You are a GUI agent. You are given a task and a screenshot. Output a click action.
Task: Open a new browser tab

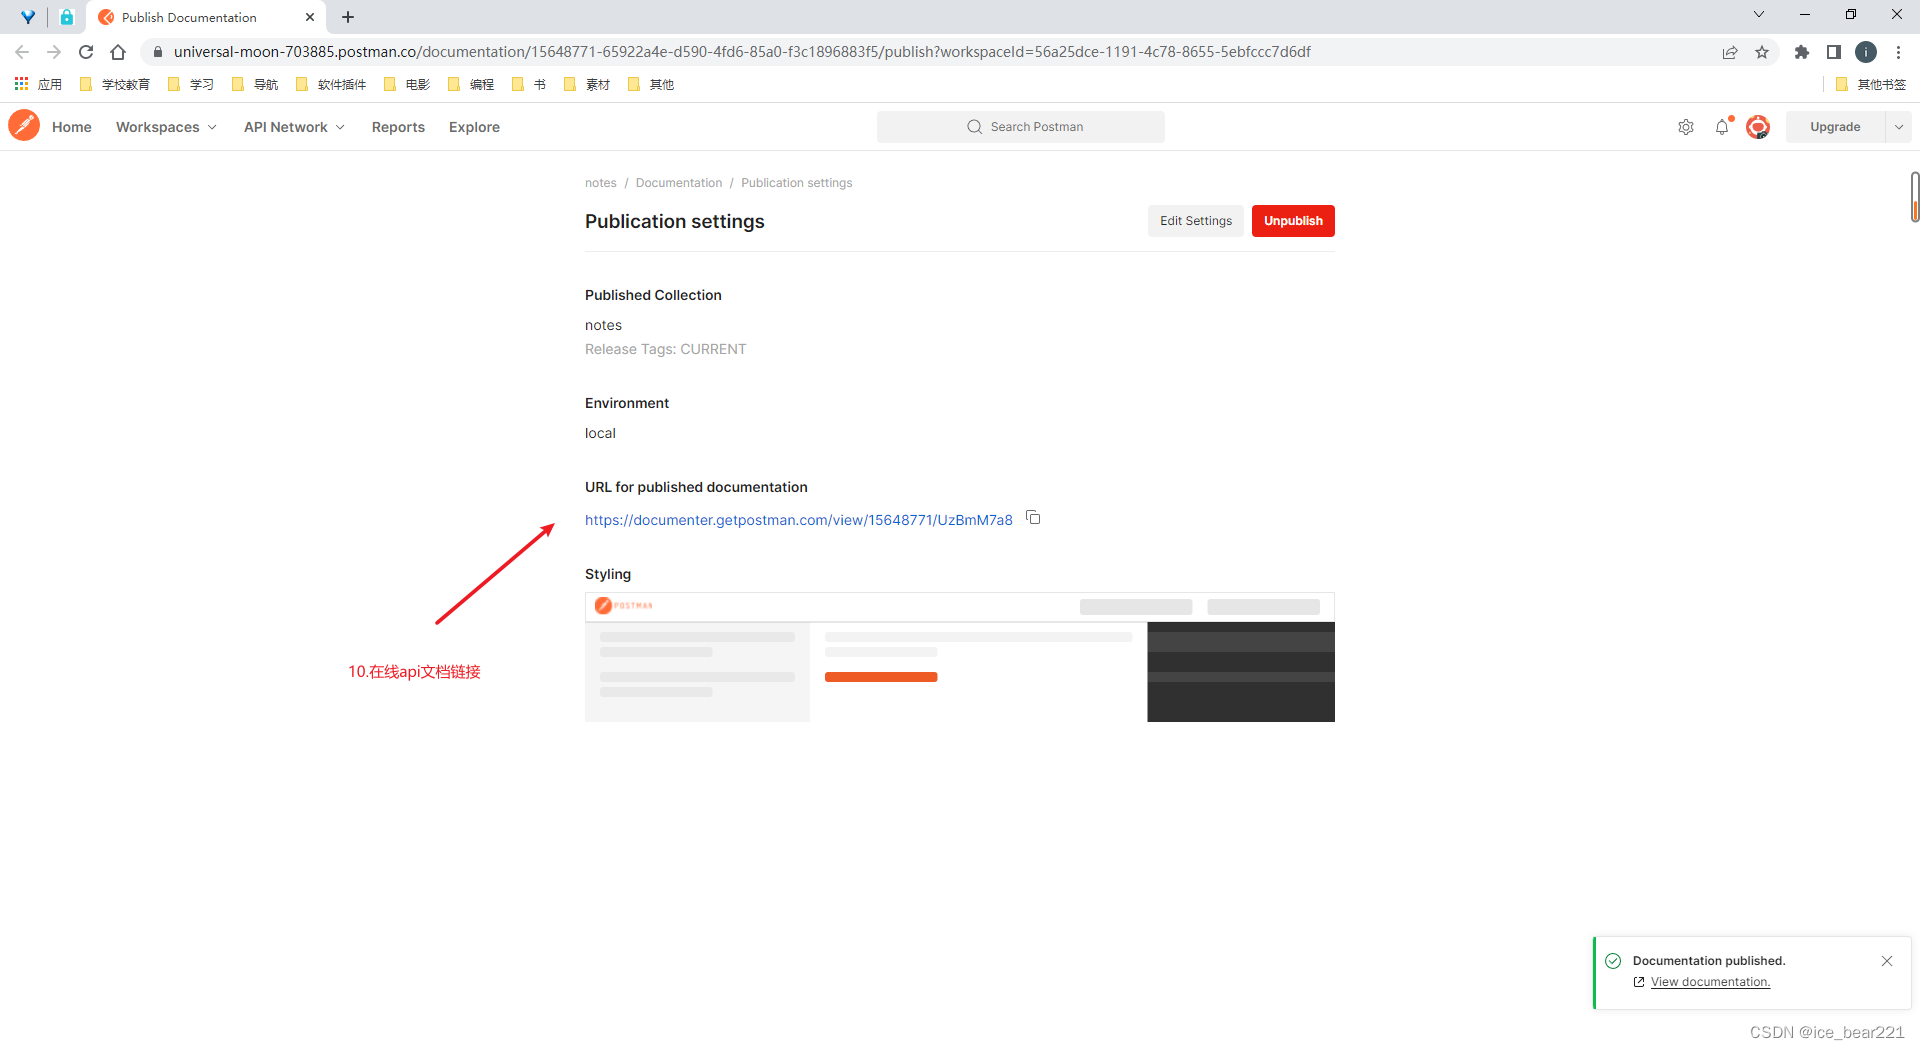tap(348, 17)
